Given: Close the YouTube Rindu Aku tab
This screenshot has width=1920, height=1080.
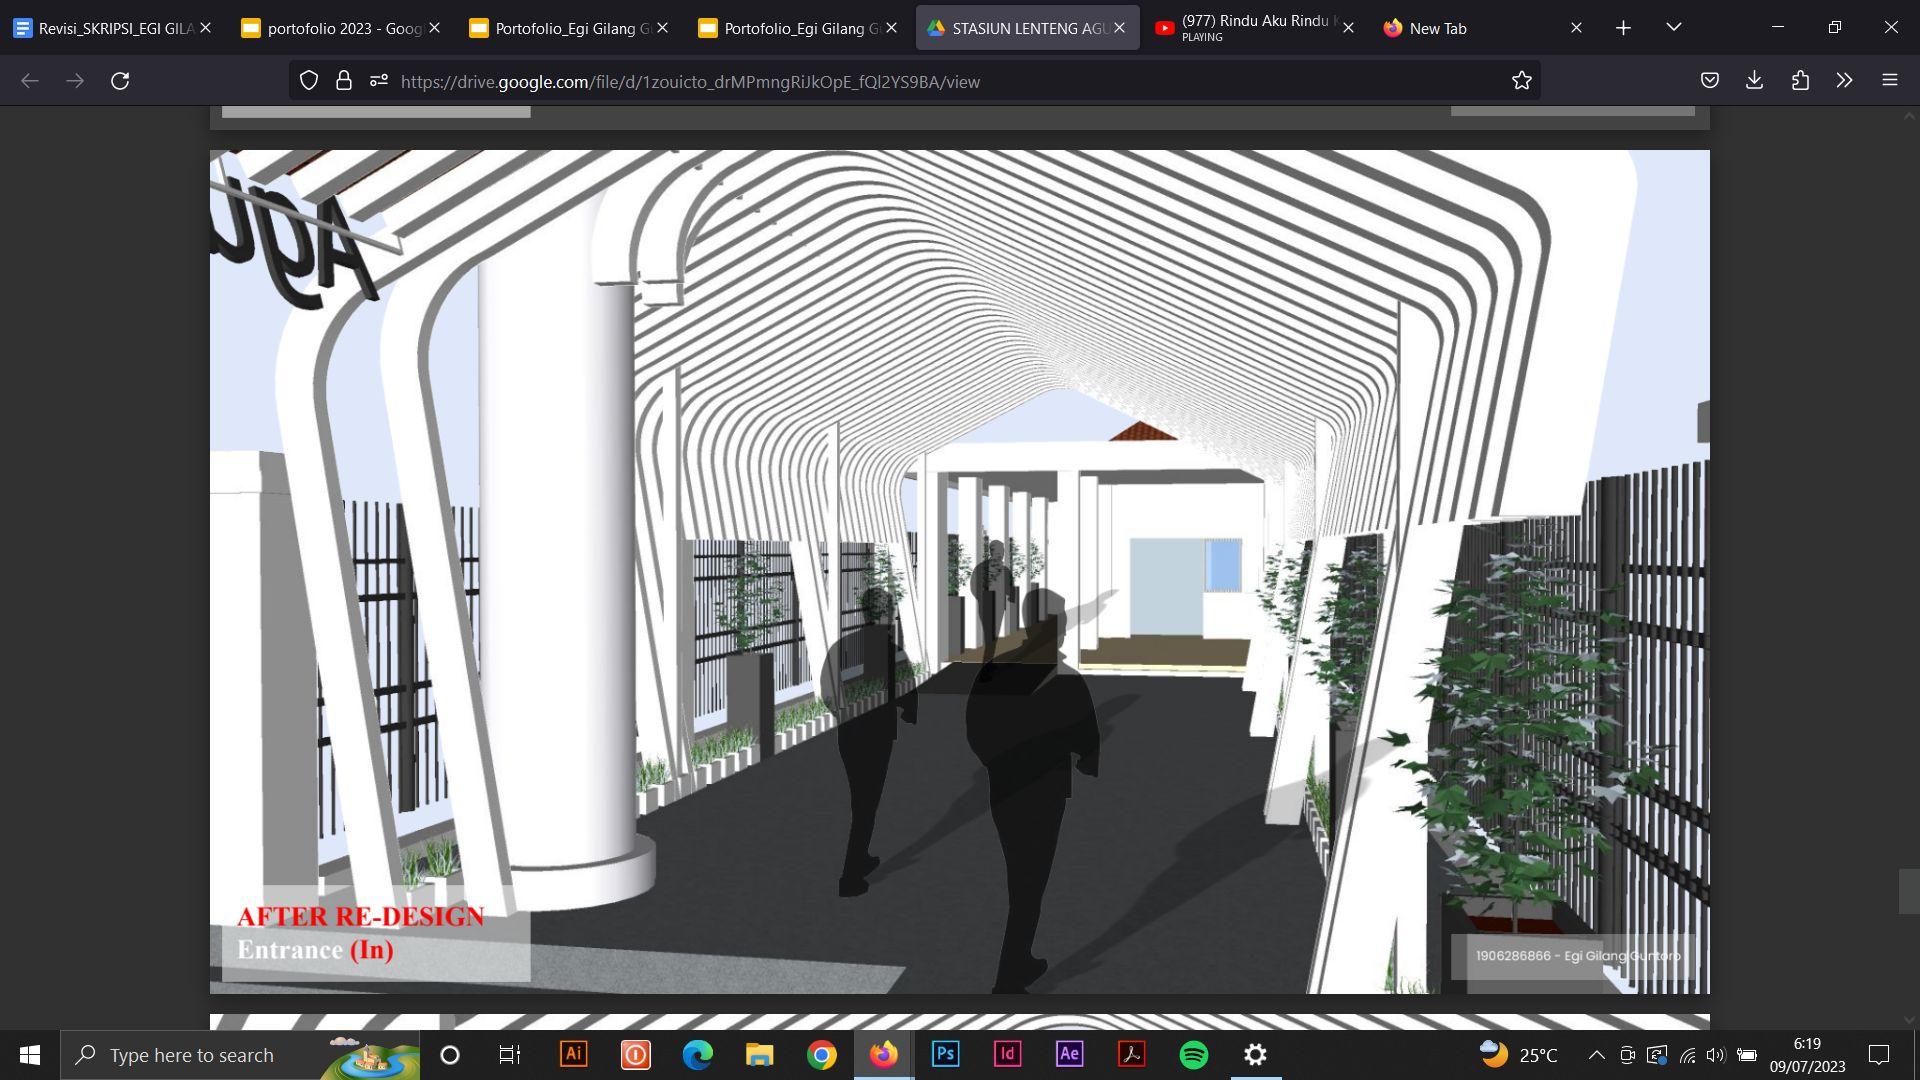Looking at the screenshot, I should [1348, 28].
